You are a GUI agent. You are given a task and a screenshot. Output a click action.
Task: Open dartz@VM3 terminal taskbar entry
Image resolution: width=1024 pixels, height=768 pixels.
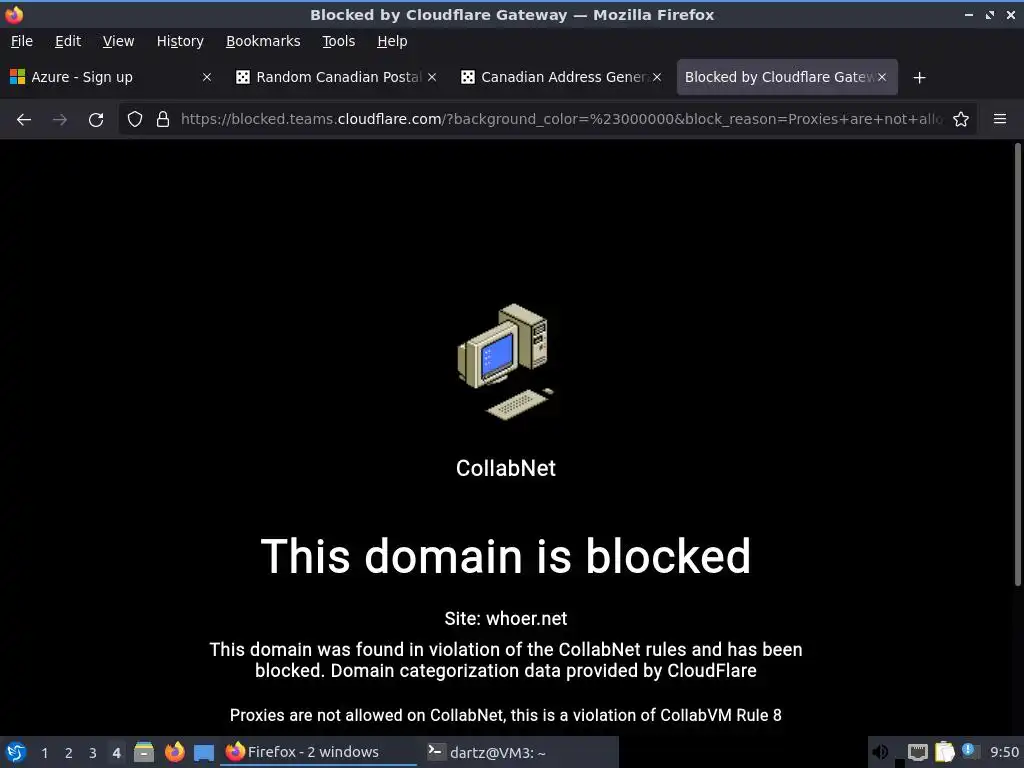[519, 752]
